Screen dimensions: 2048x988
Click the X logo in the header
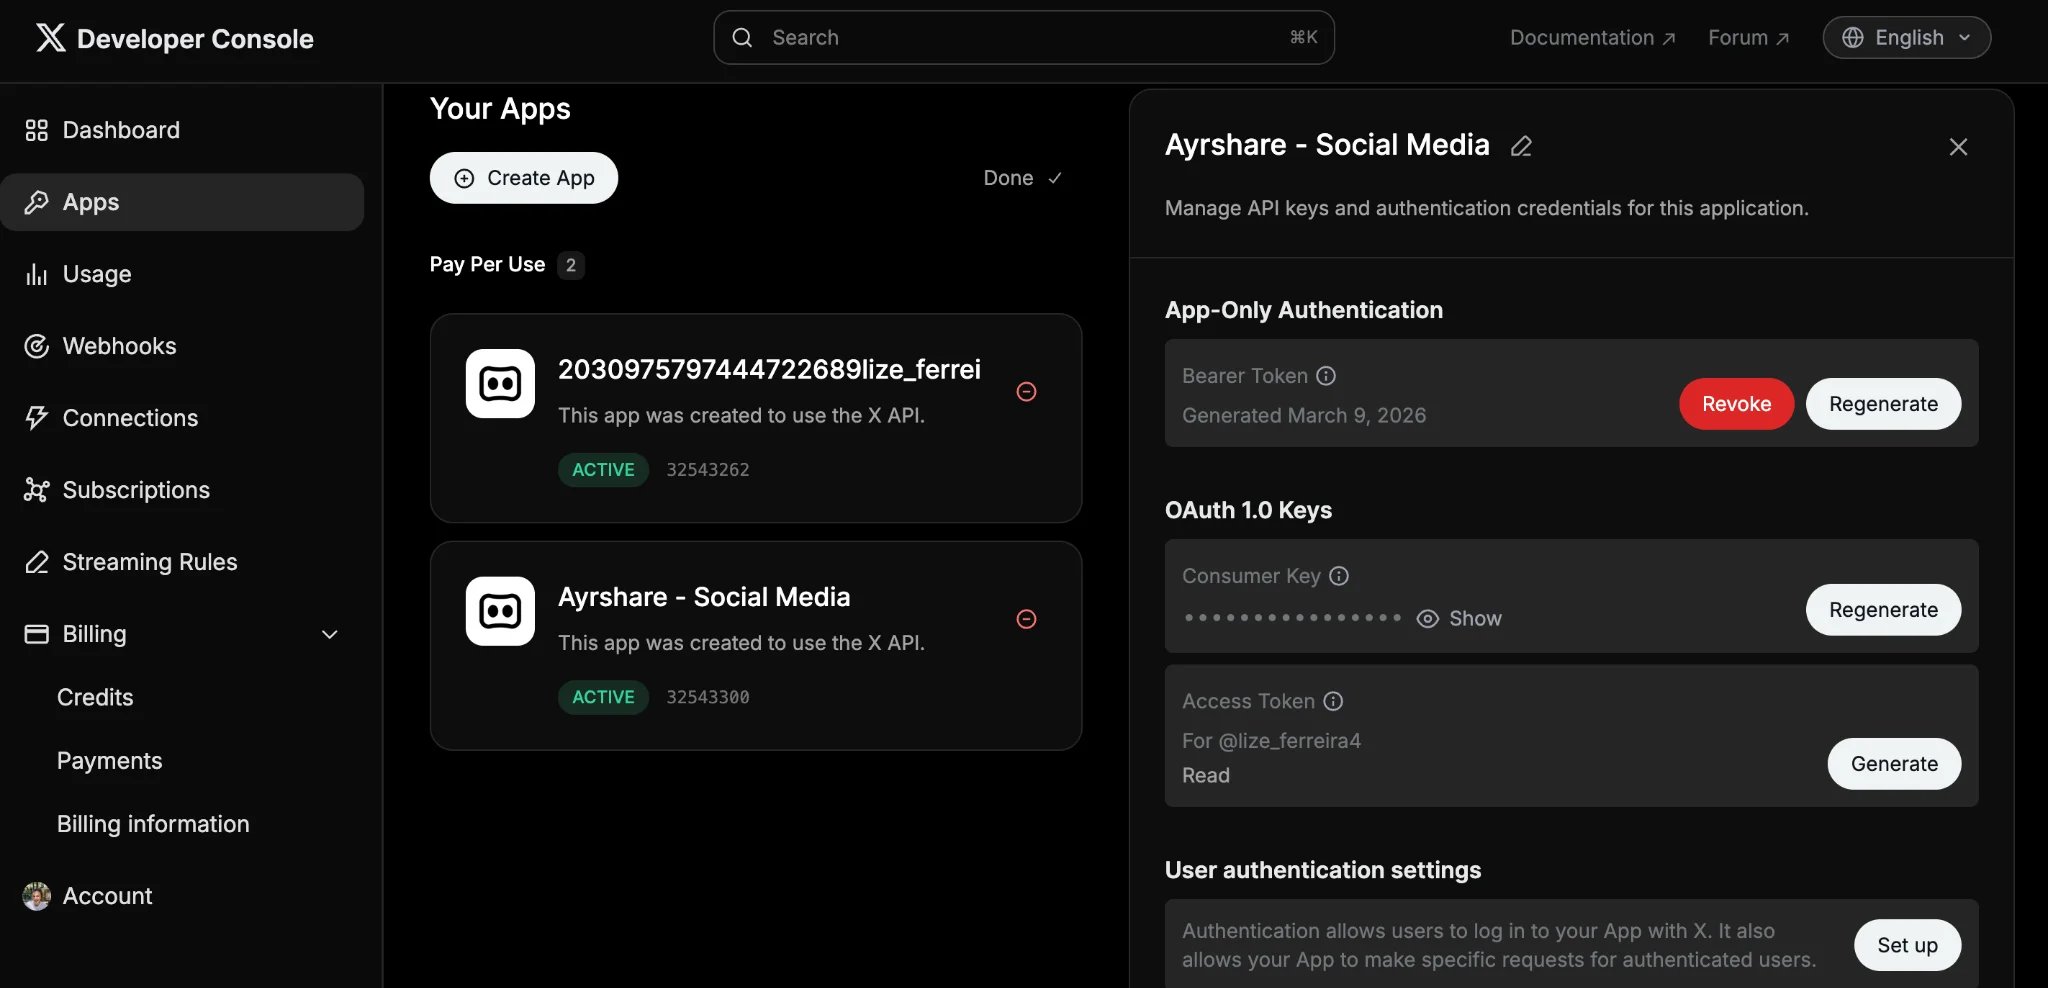[50, 38]
